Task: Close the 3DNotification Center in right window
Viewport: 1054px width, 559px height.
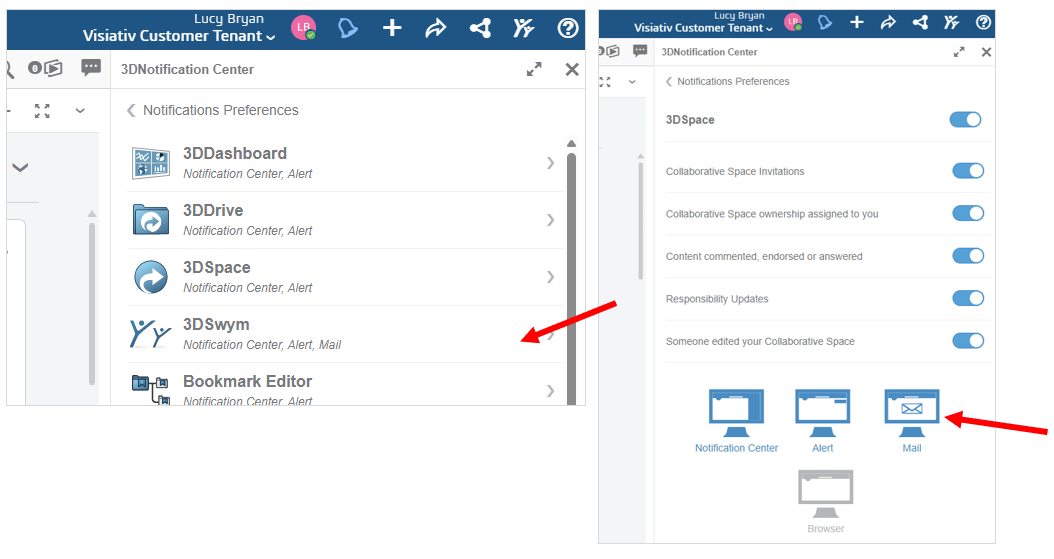Action: [986, 52]
